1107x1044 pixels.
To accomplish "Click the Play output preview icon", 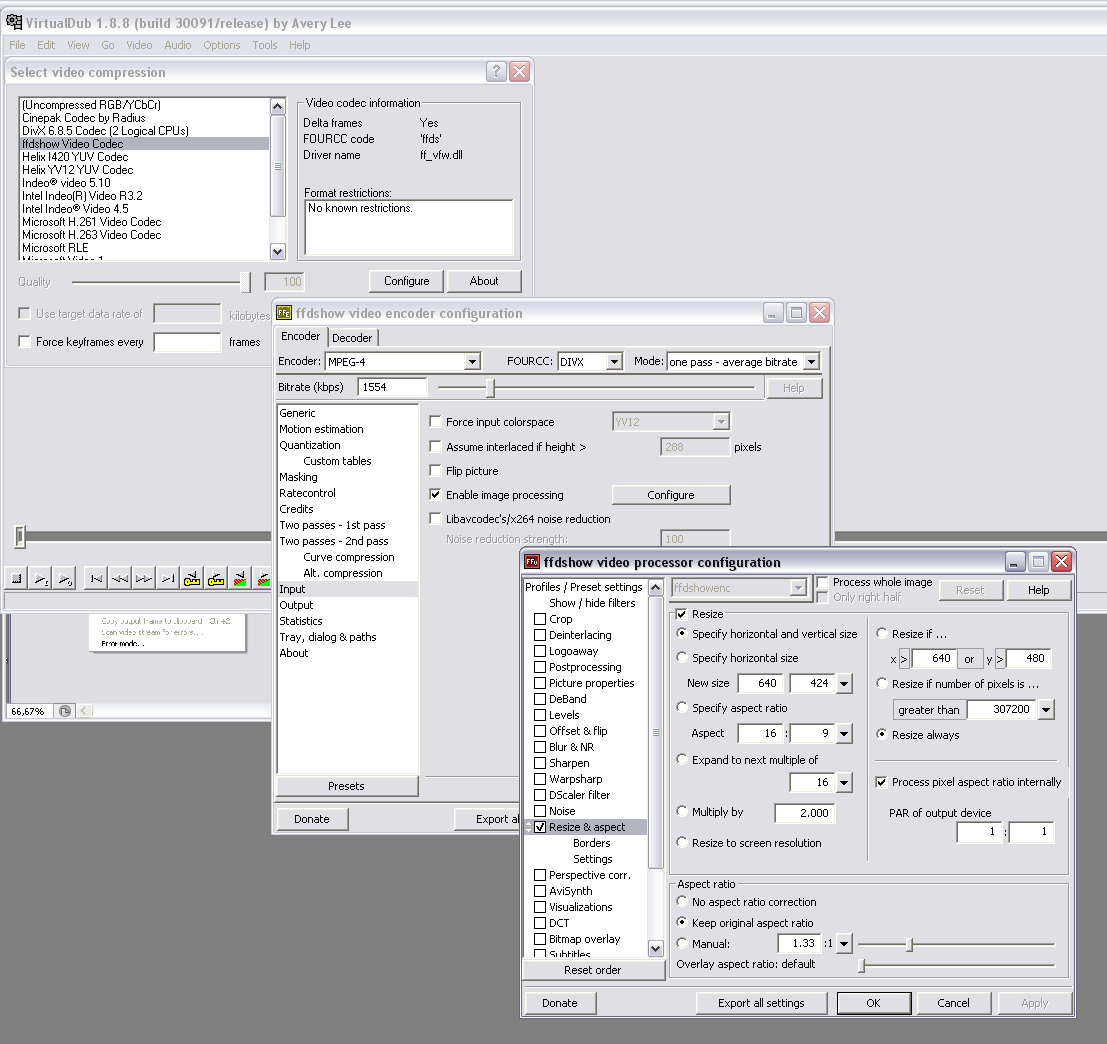I will (x=65, y=579).
